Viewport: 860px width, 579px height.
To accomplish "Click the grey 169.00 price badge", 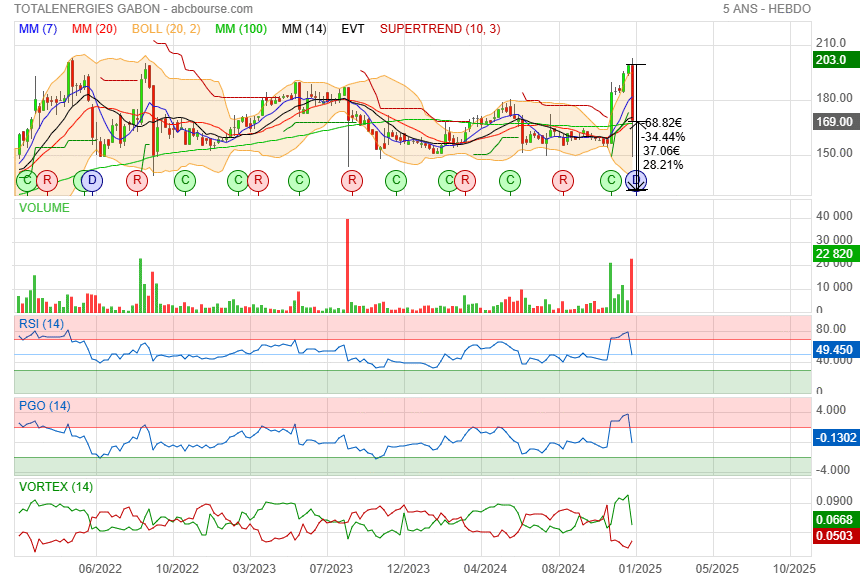I will 834,122.
